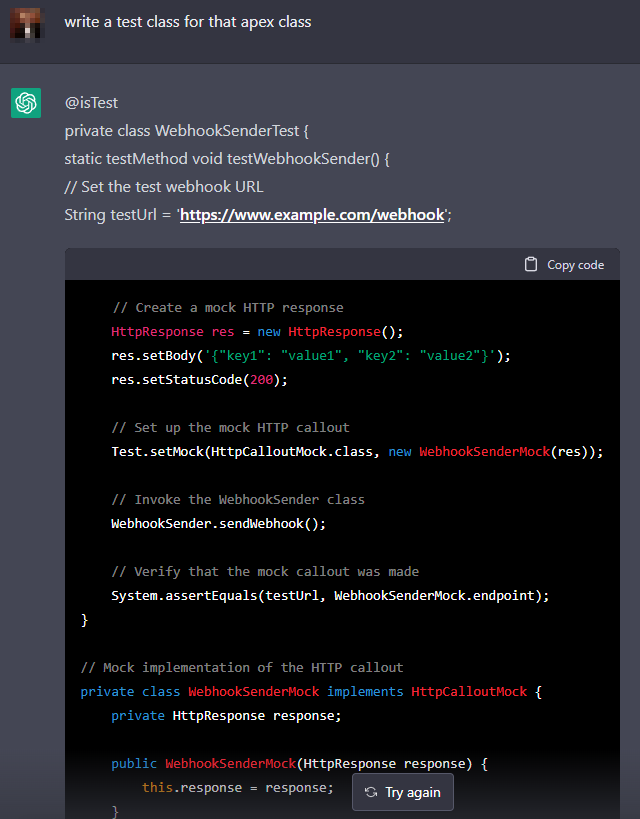Click the "@isTest" annotation text
Viewport: 640px width, 819px height.
click(91, 103)
